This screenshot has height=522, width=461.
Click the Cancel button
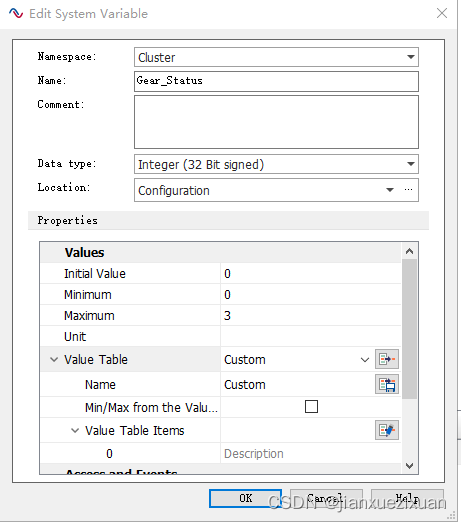click(326, 498)
